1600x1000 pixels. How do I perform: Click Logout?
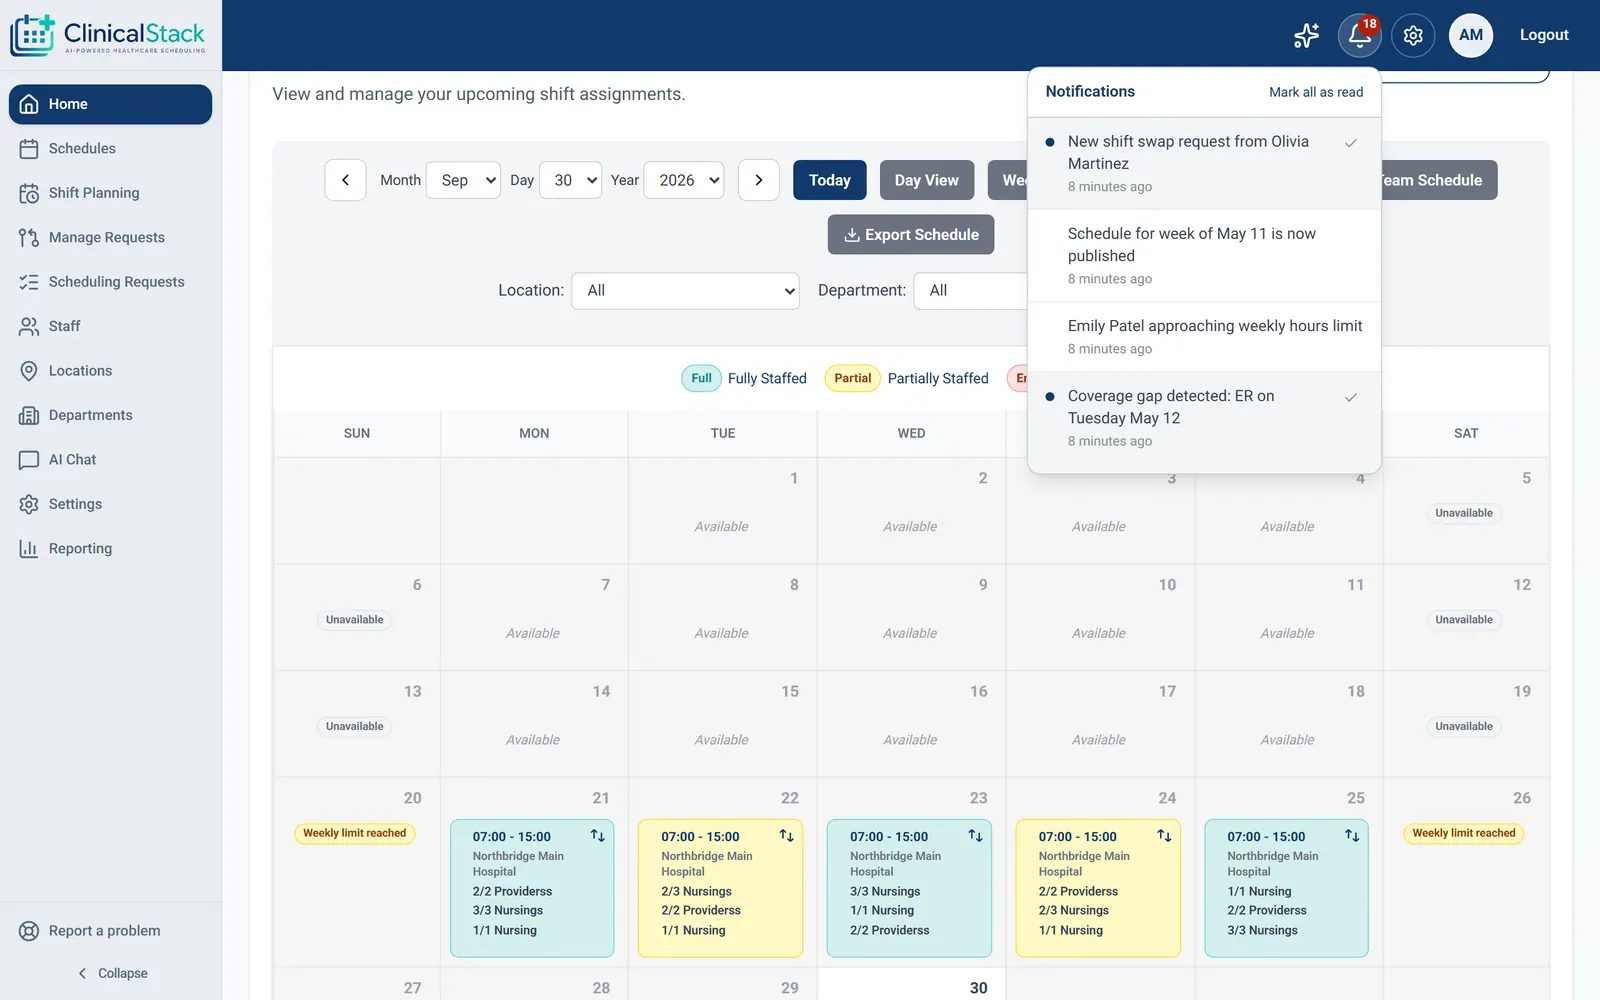coord(1544,35)
